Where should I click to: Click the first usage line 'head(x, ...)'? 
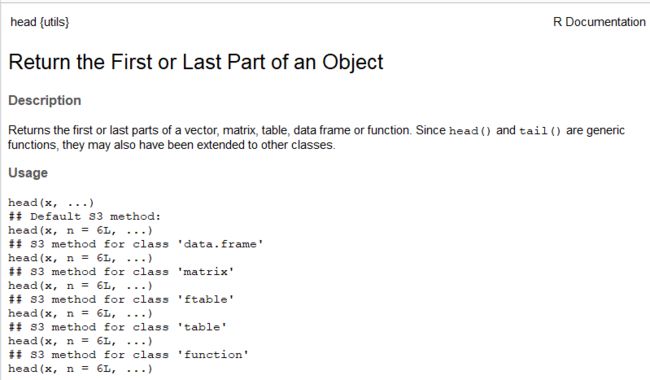[x=51, y=203]
